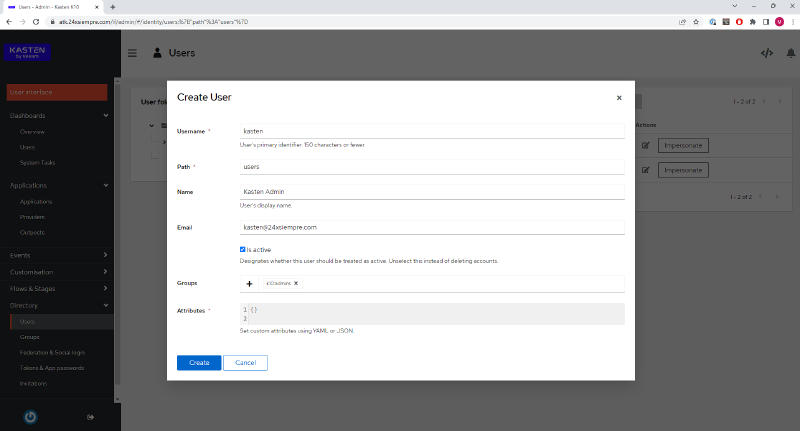This screenshot has height=431, width=800.
Task: Click the power icon at sidebar bottom
Action: [x=30, y=417]
